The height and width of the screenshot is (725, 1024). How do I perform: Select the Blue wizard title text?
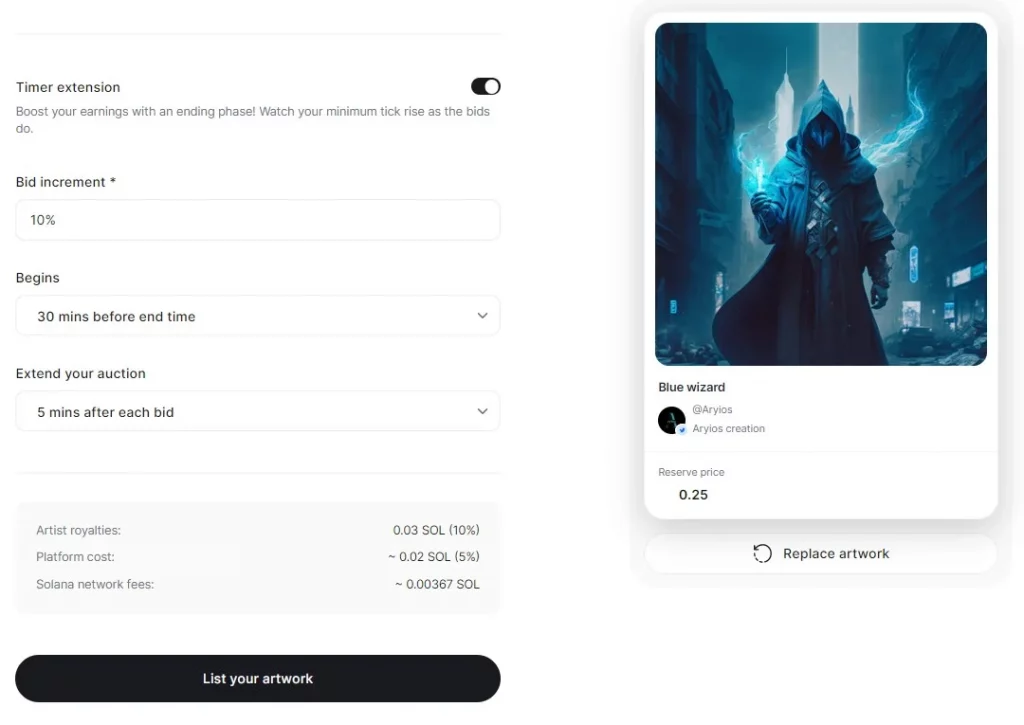692,387
